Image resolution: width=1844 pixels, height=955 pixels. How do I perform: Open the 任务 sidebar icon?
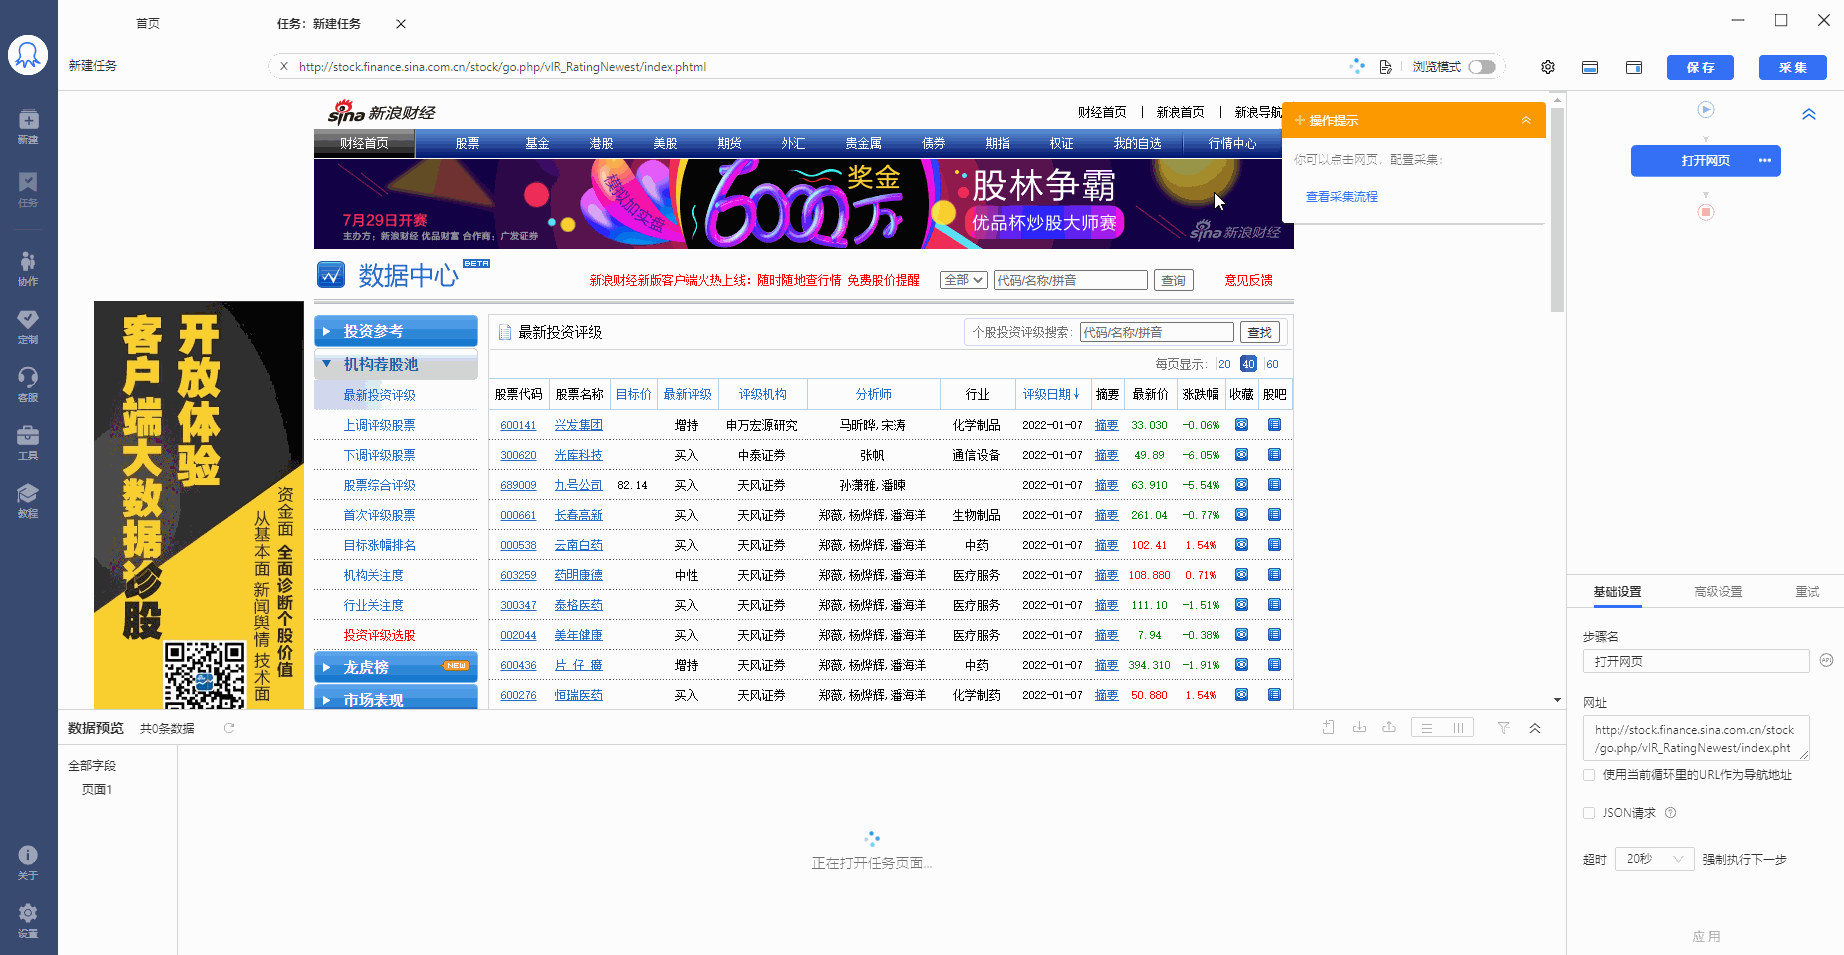(28, 189)
